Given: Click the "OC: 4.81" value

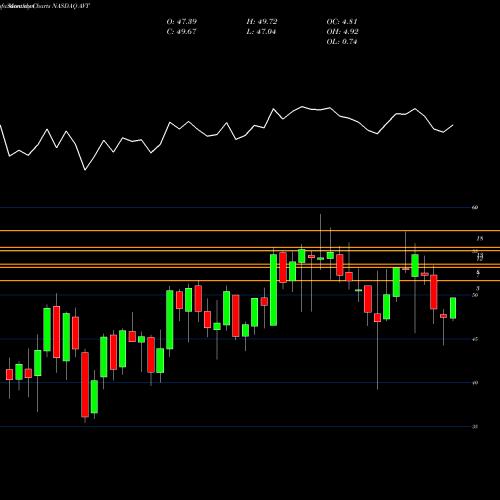Looking at the screenshot, I should point(342,22).
